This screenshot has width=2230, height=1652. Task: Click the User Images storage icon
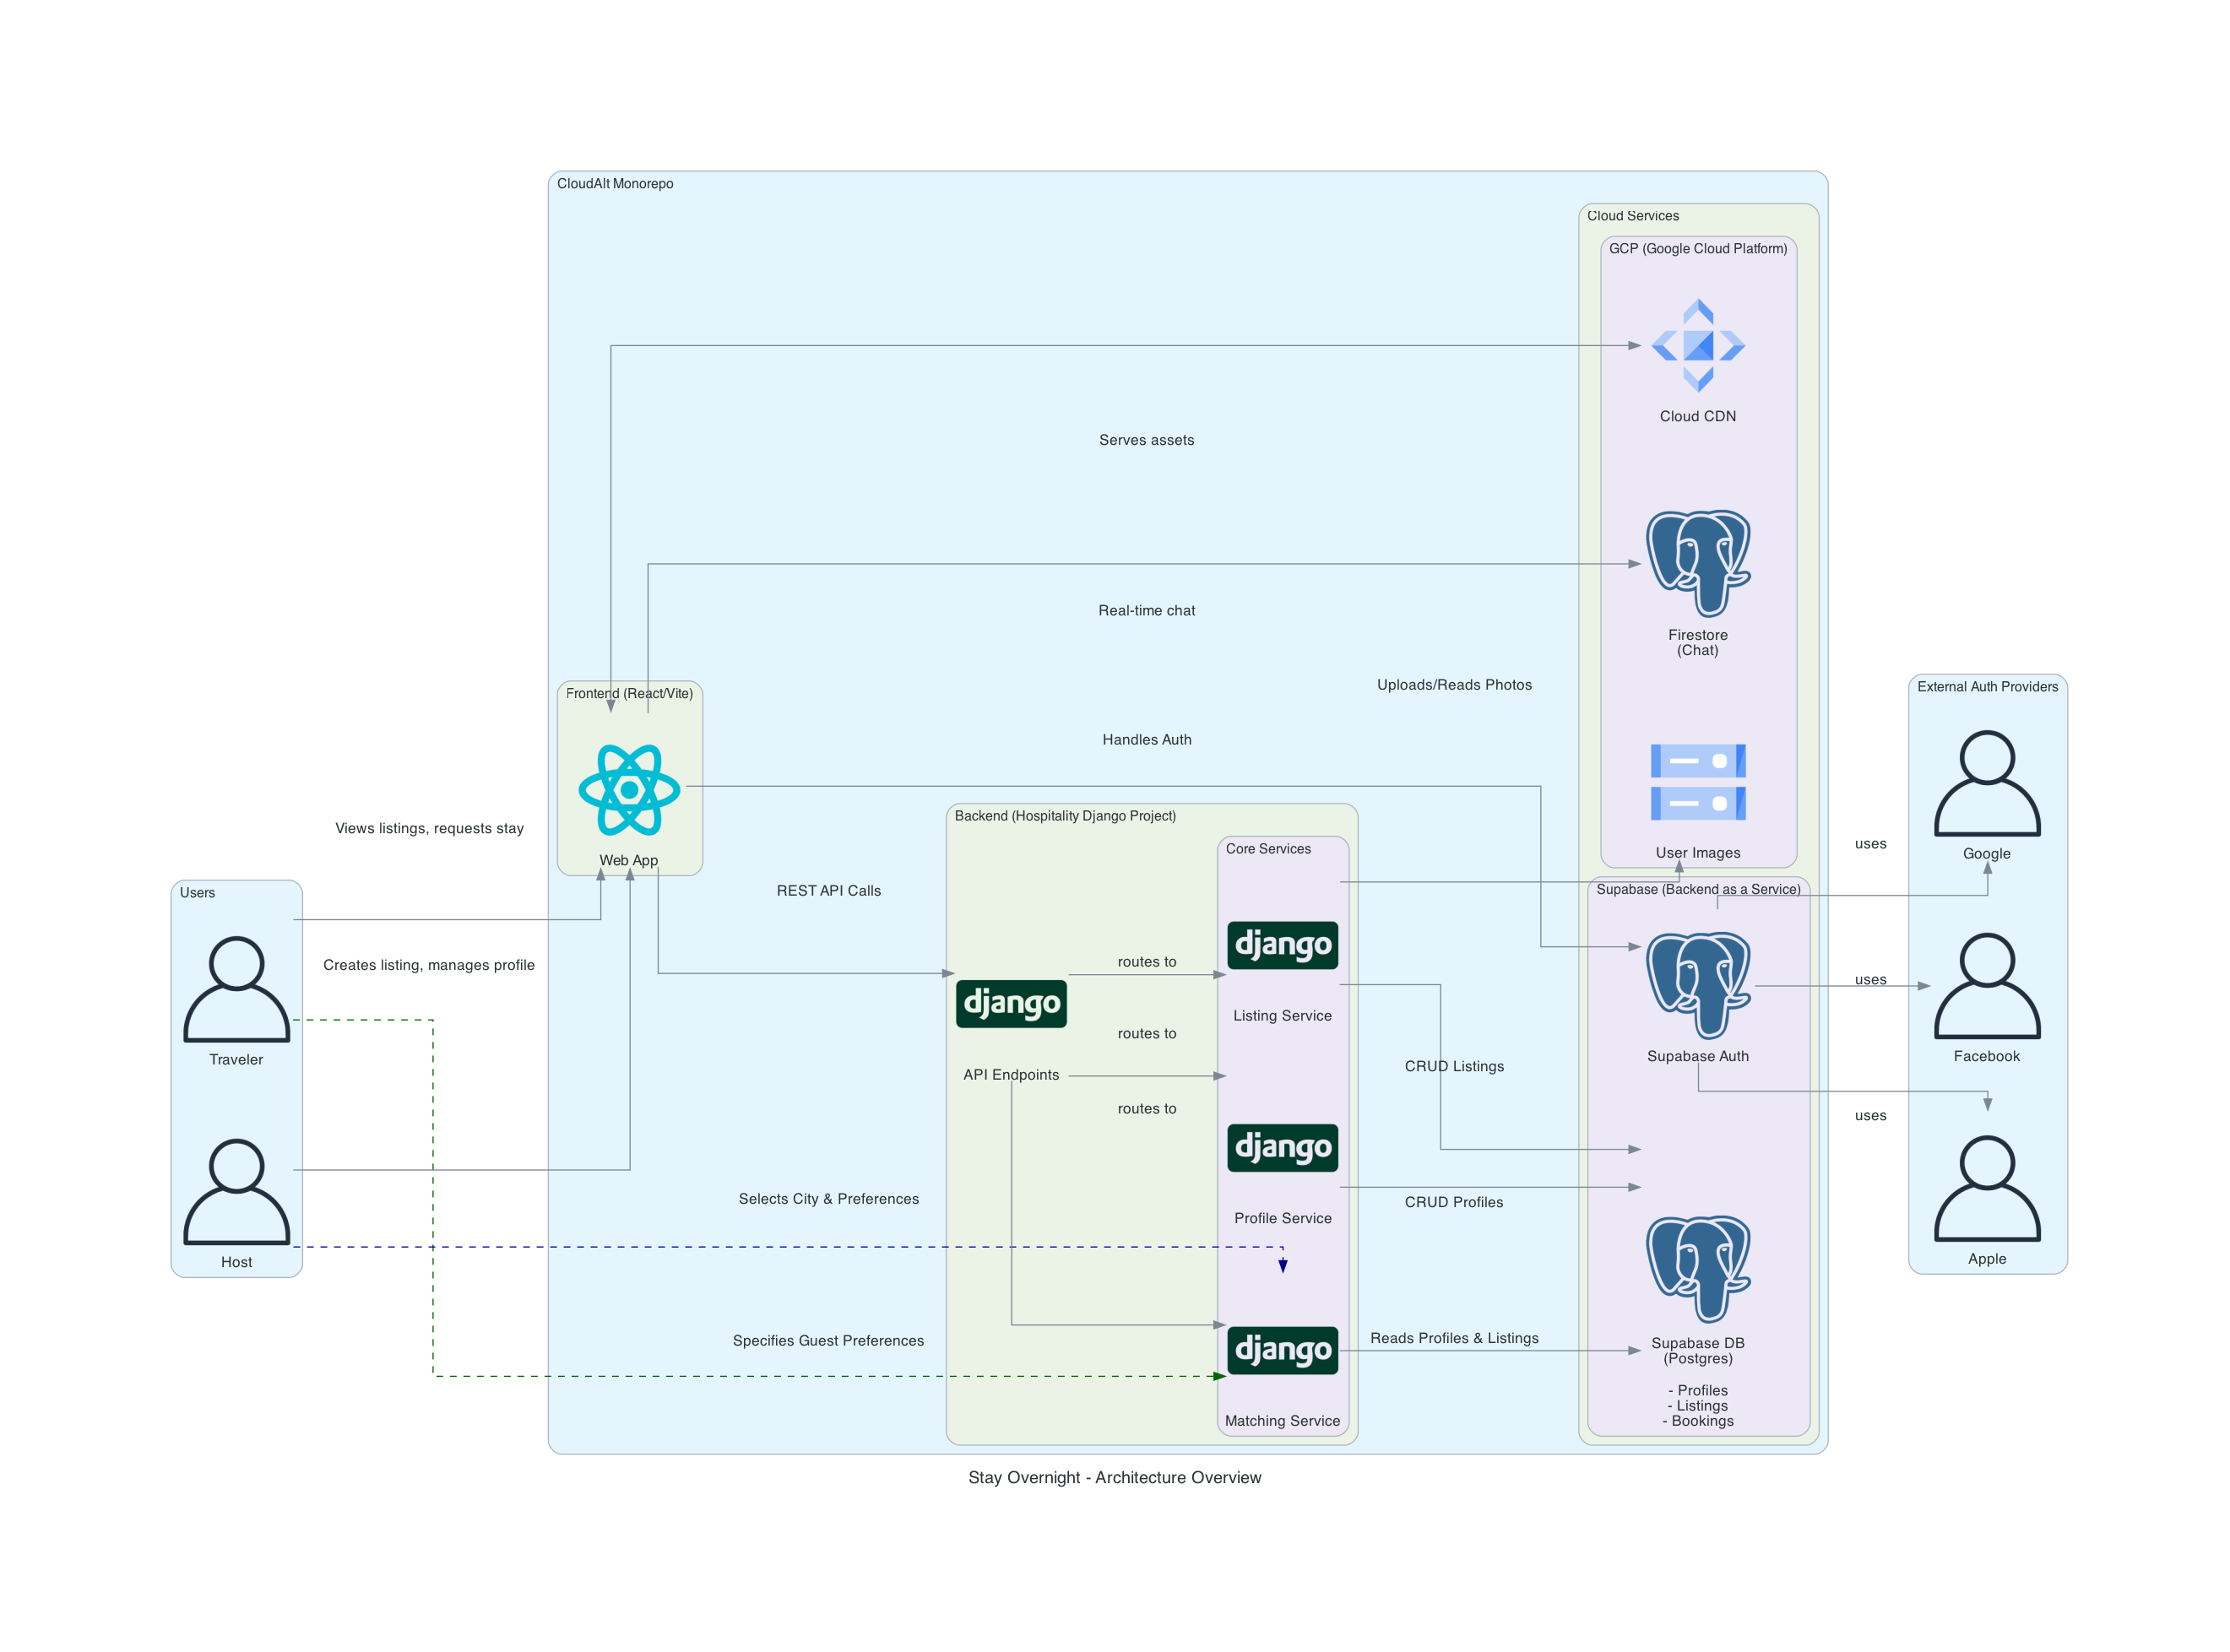pos(1697,782)
